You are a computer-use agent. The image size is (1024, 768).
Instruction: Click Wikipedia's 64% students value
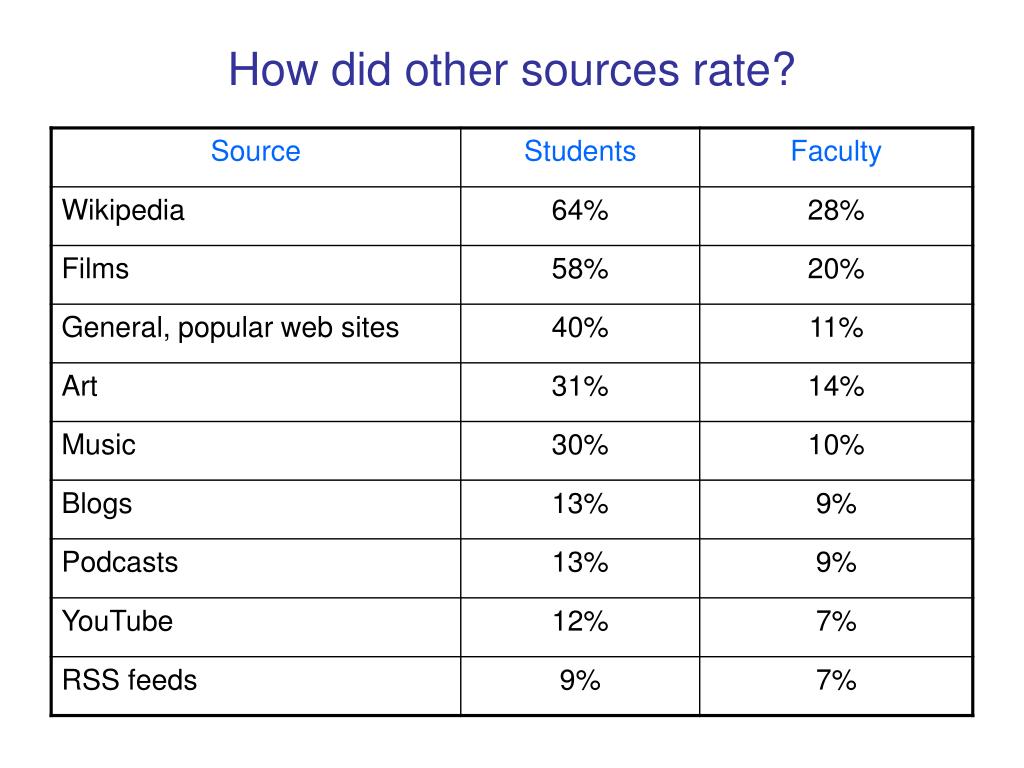(580, 210)
